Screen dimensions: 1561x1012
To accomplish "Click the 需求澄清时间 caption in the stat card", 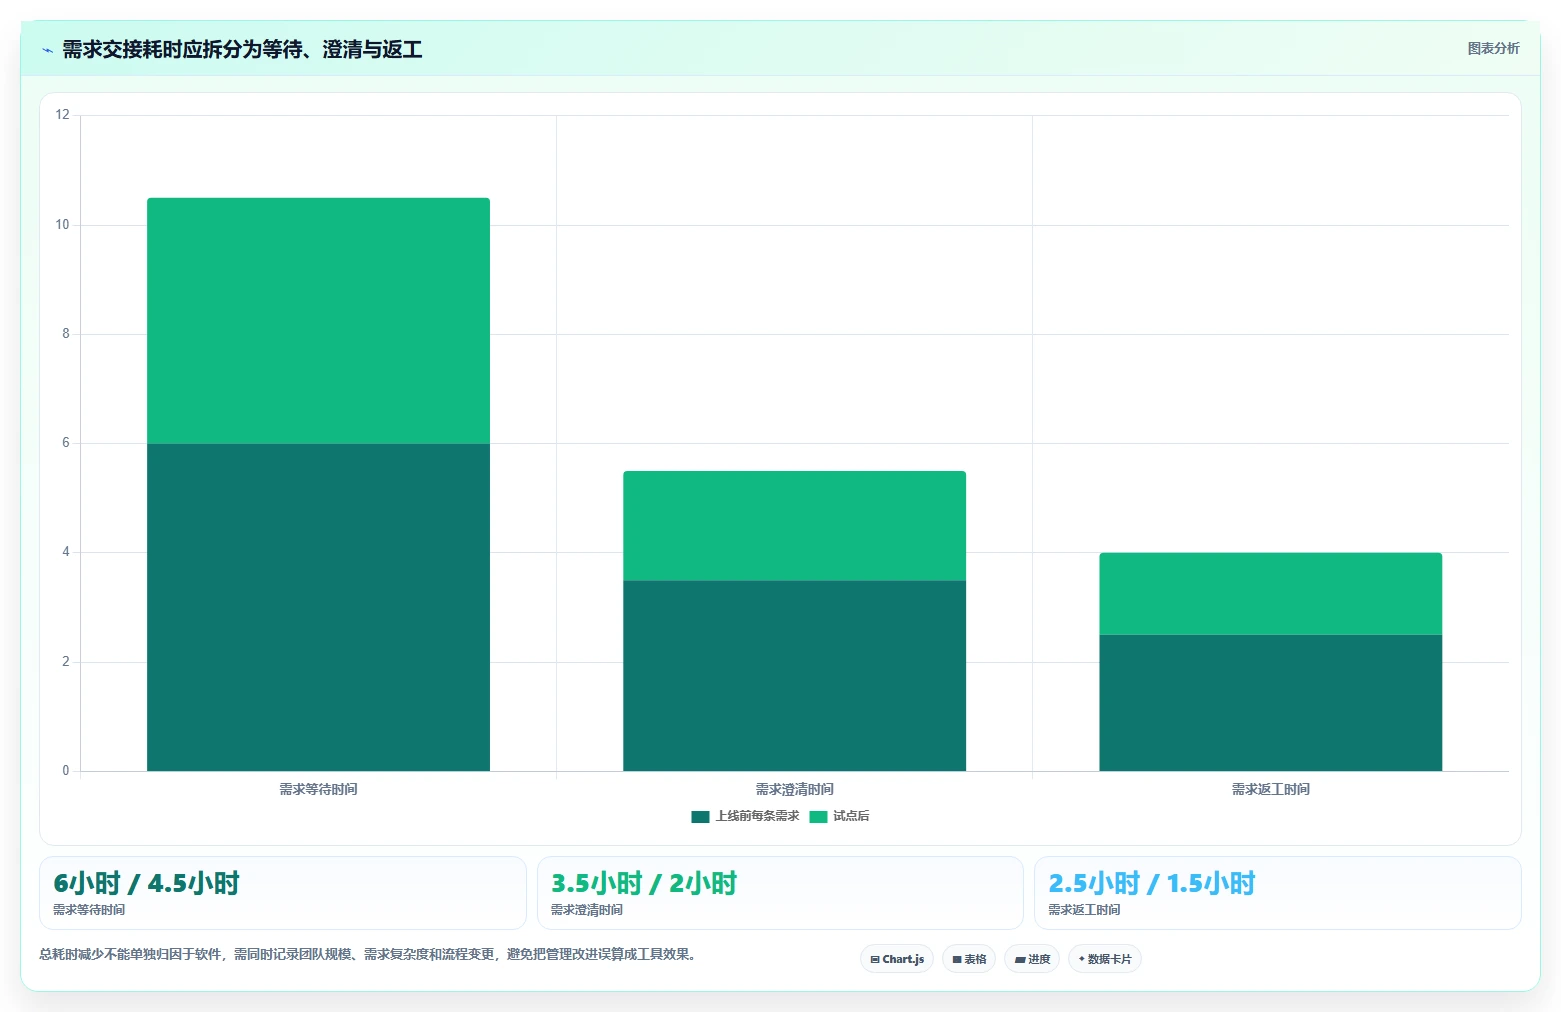I will point(587,910).
